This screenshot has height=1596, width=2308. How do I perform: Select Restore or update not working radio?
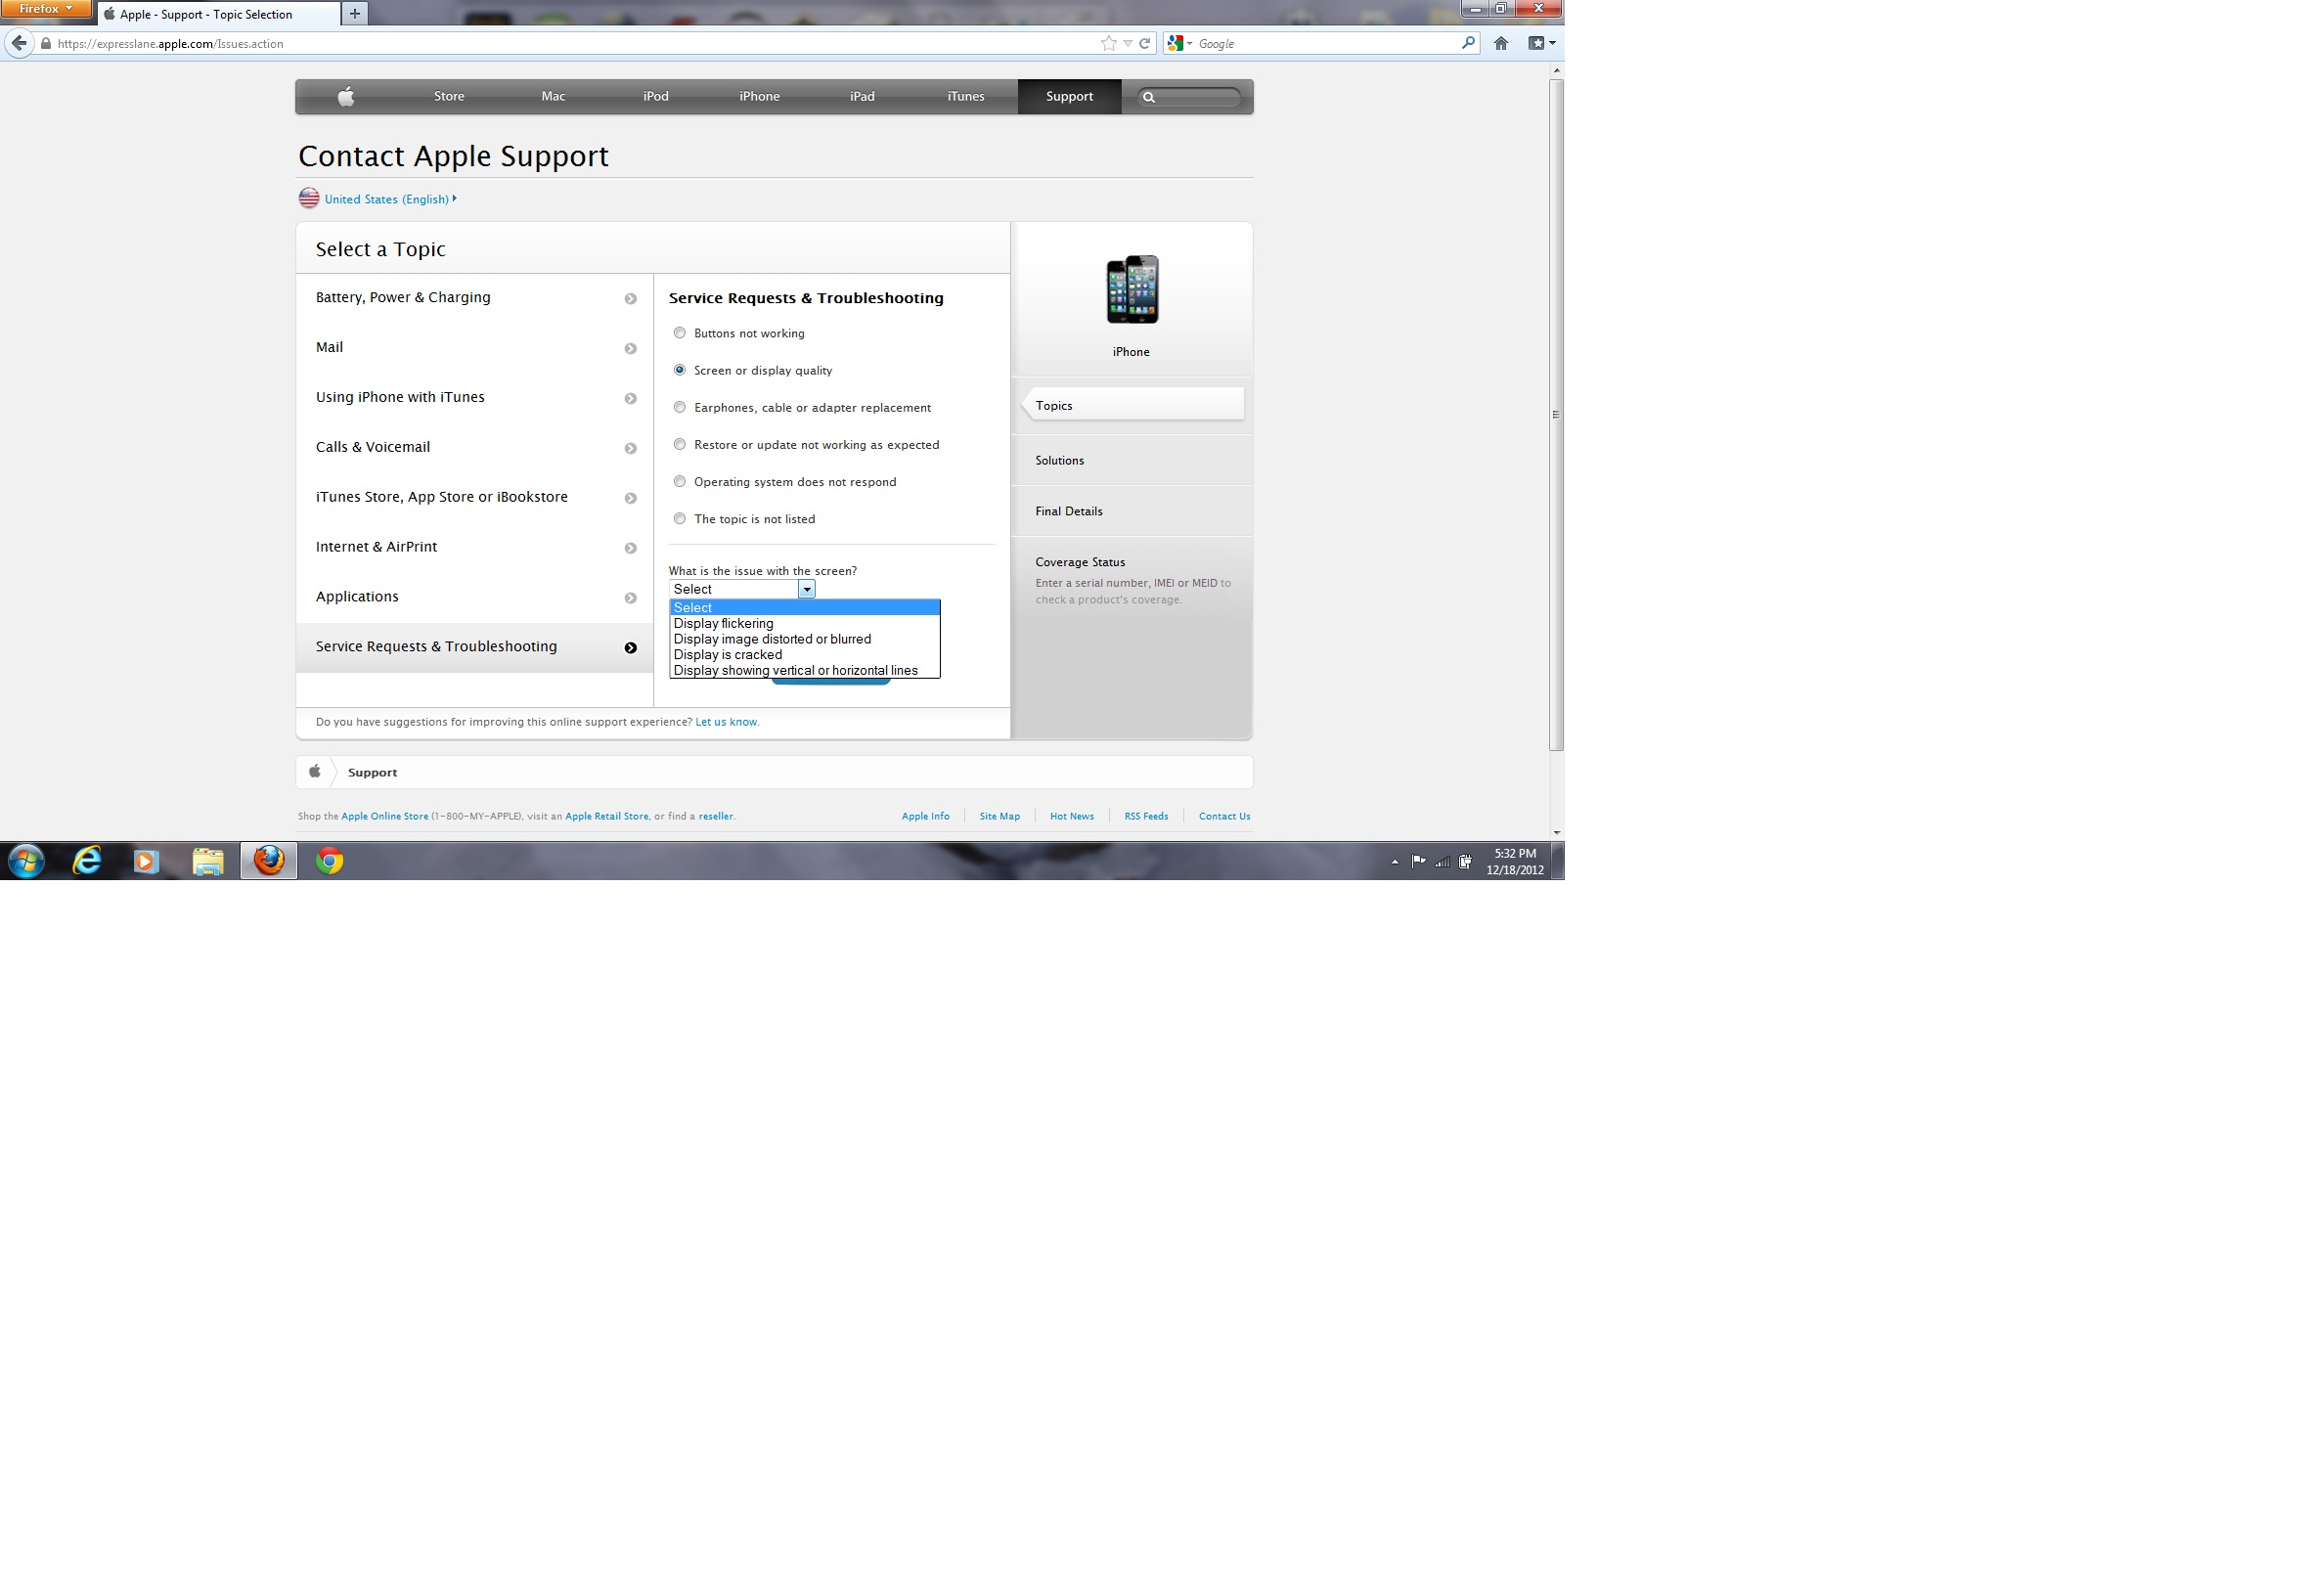point(680,444)
